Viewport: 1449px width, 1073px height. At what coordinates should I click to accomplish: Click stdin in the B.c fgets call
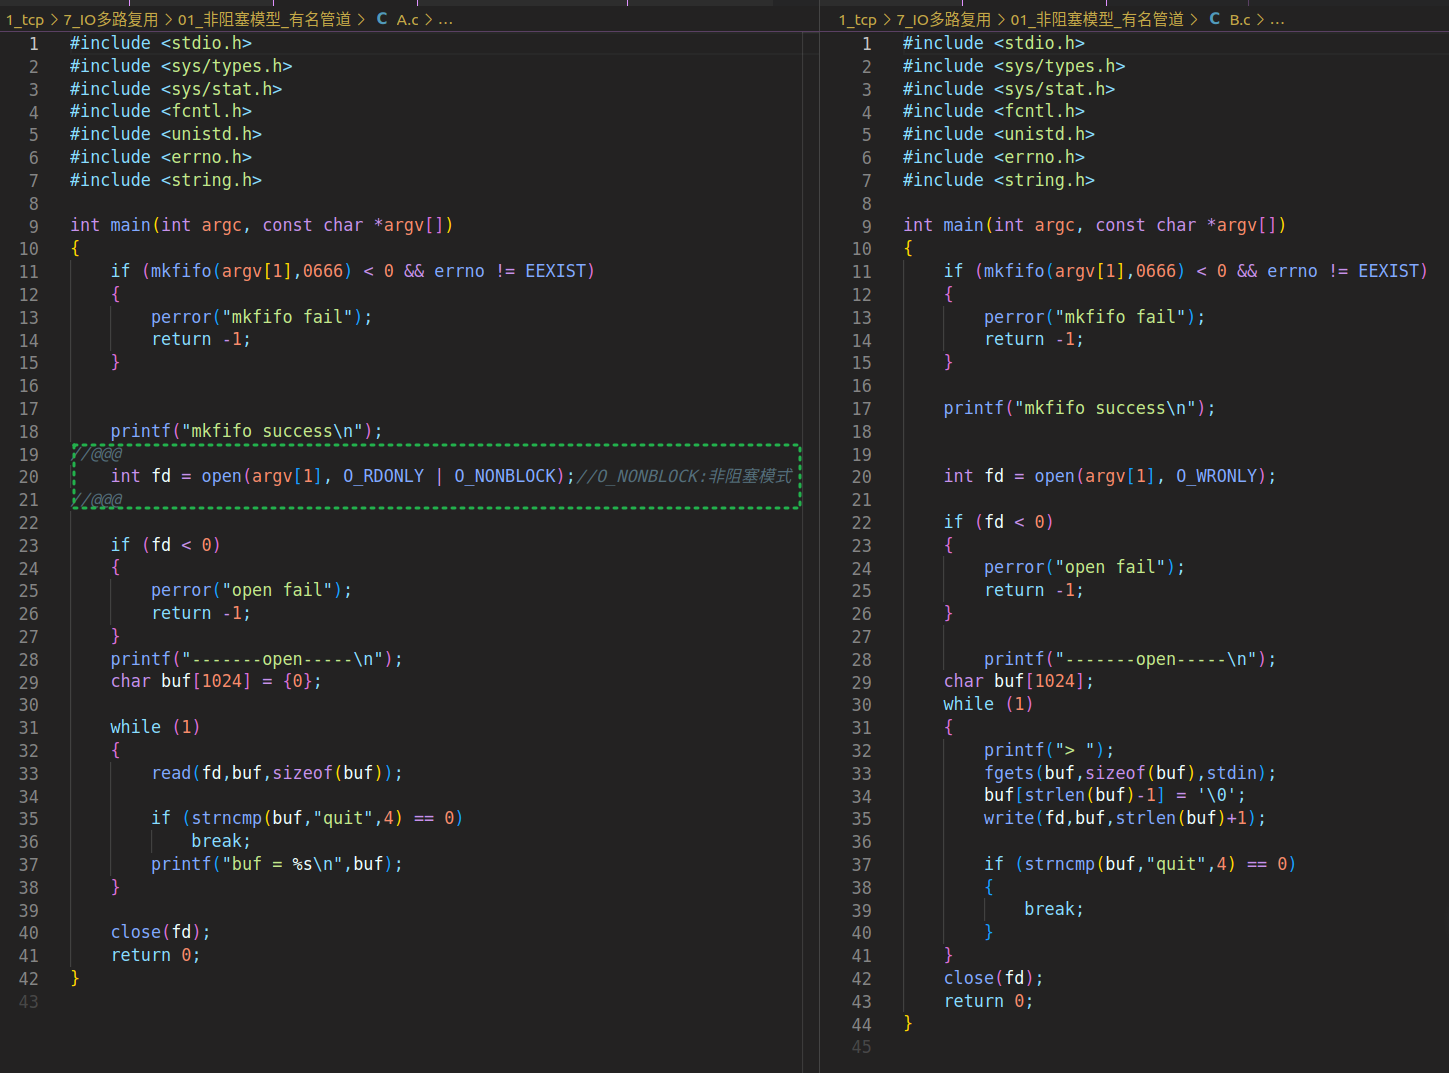pyautogui.click(x=1231, y=773)
